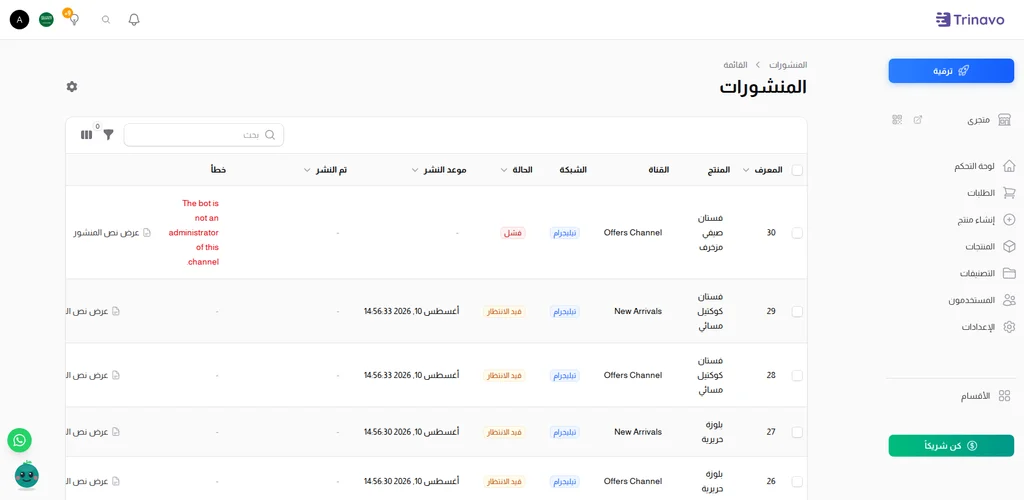Image resolution: width=1024 pixels, height=500 pixels.
Task: Click row 26 Offers Channel cell
Action: (x=633, y=482)
